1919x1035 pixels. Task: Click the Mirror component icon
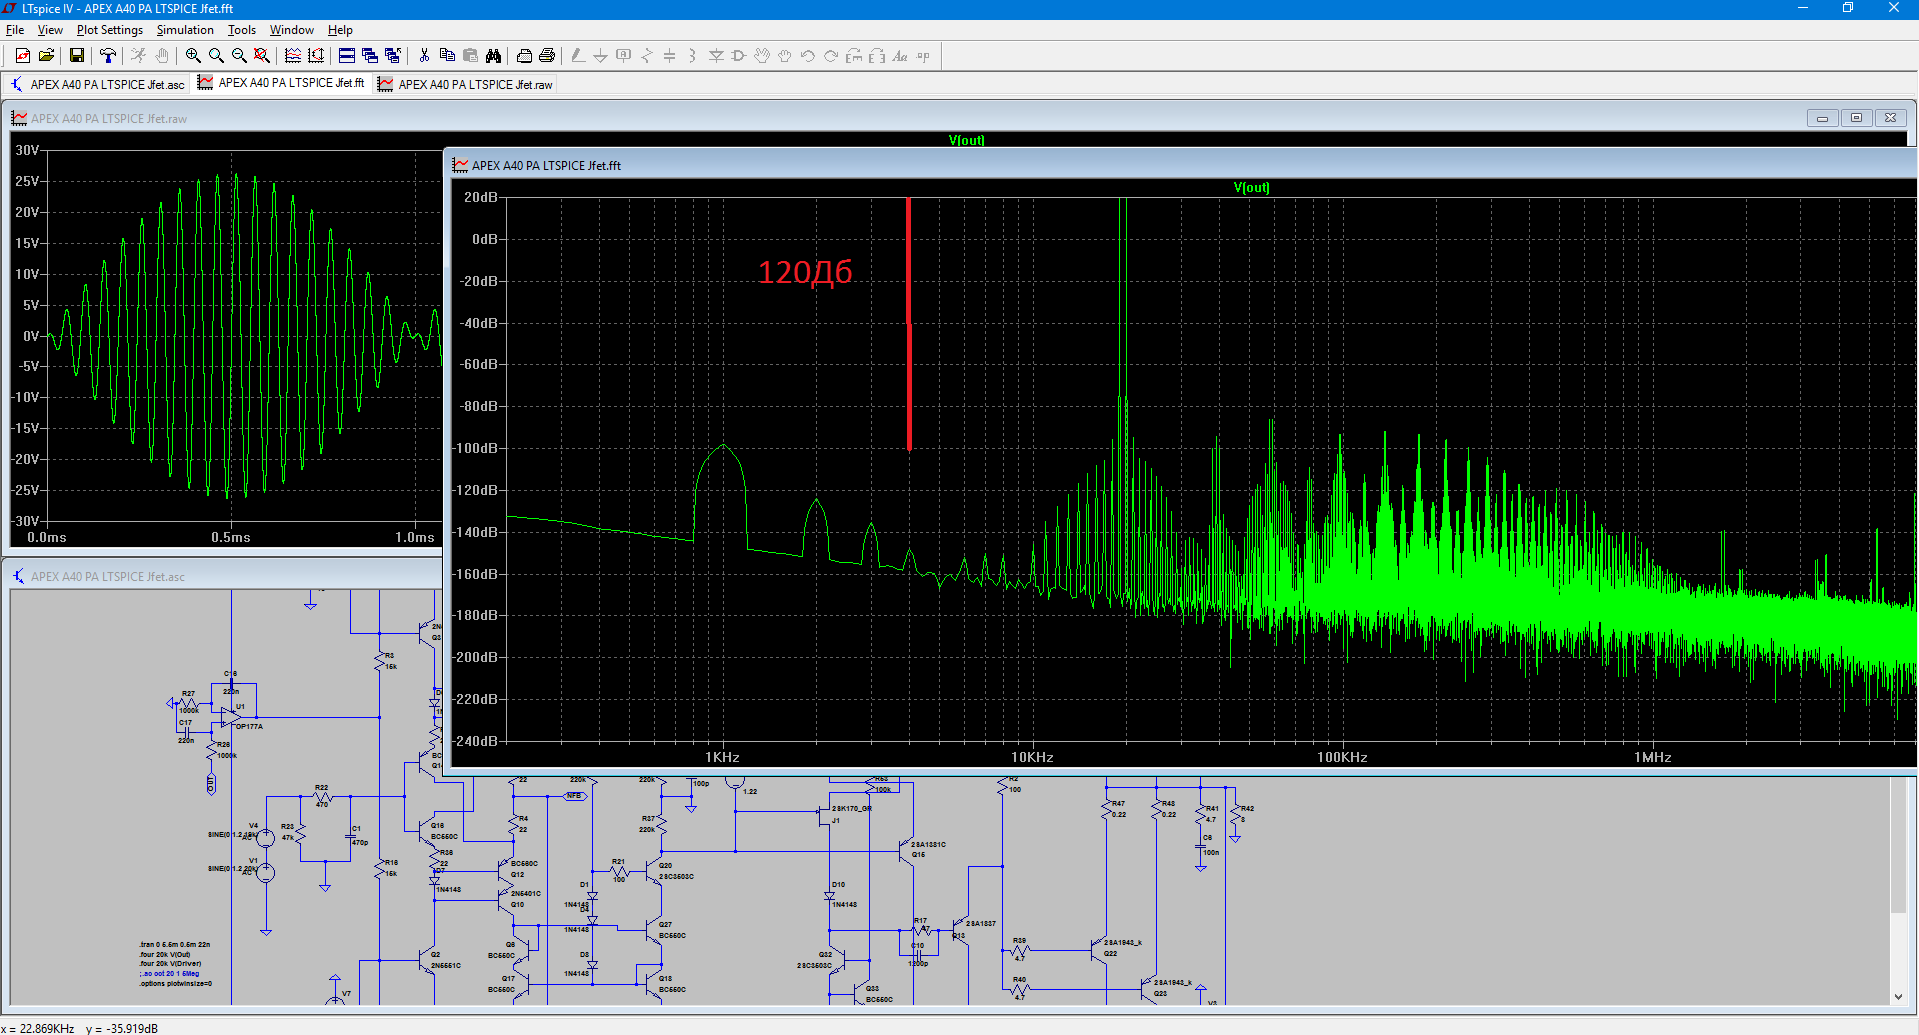point(877,56)
